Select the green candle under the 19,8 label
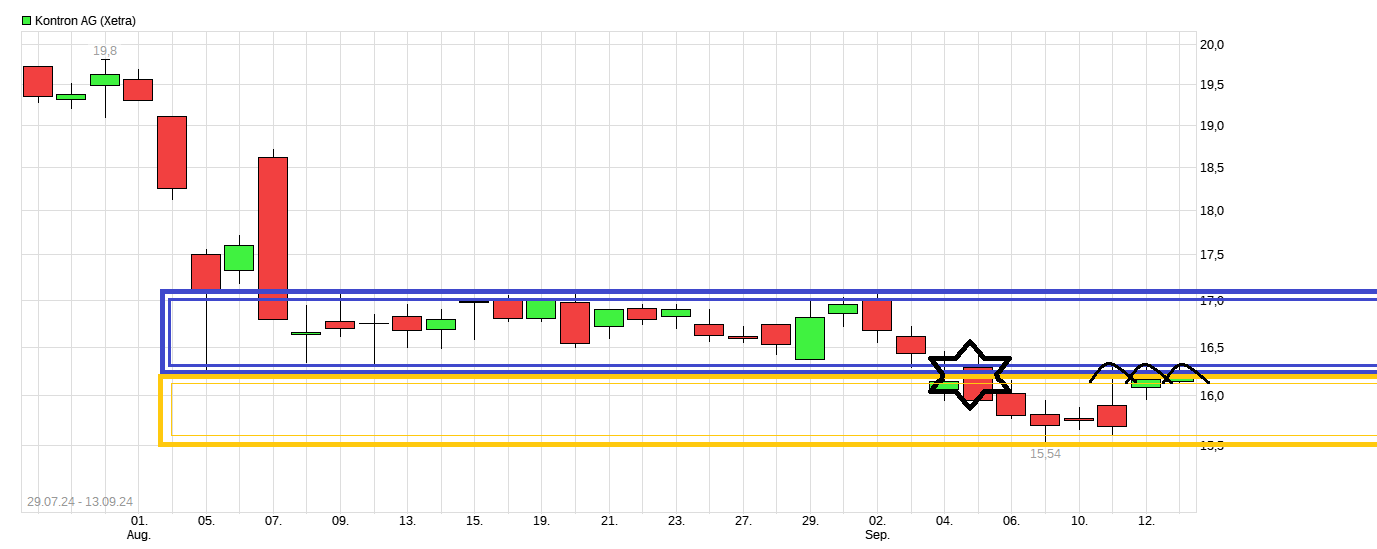Viewport: 1377px width, 549px height. tap(105, 79)
